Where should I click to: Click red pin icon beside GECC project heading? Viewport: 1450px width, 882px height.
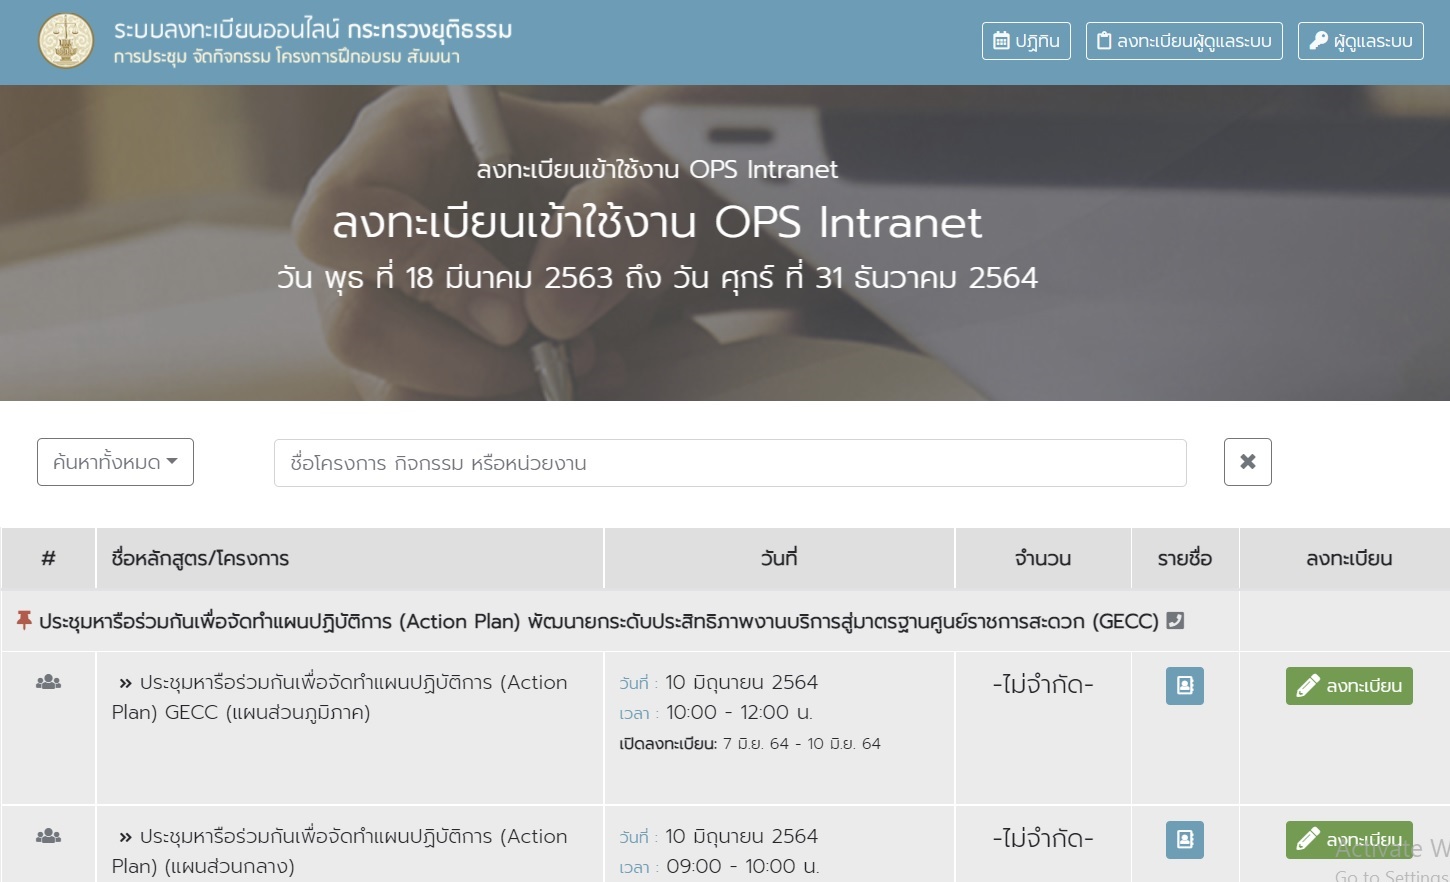coord(22,620)
